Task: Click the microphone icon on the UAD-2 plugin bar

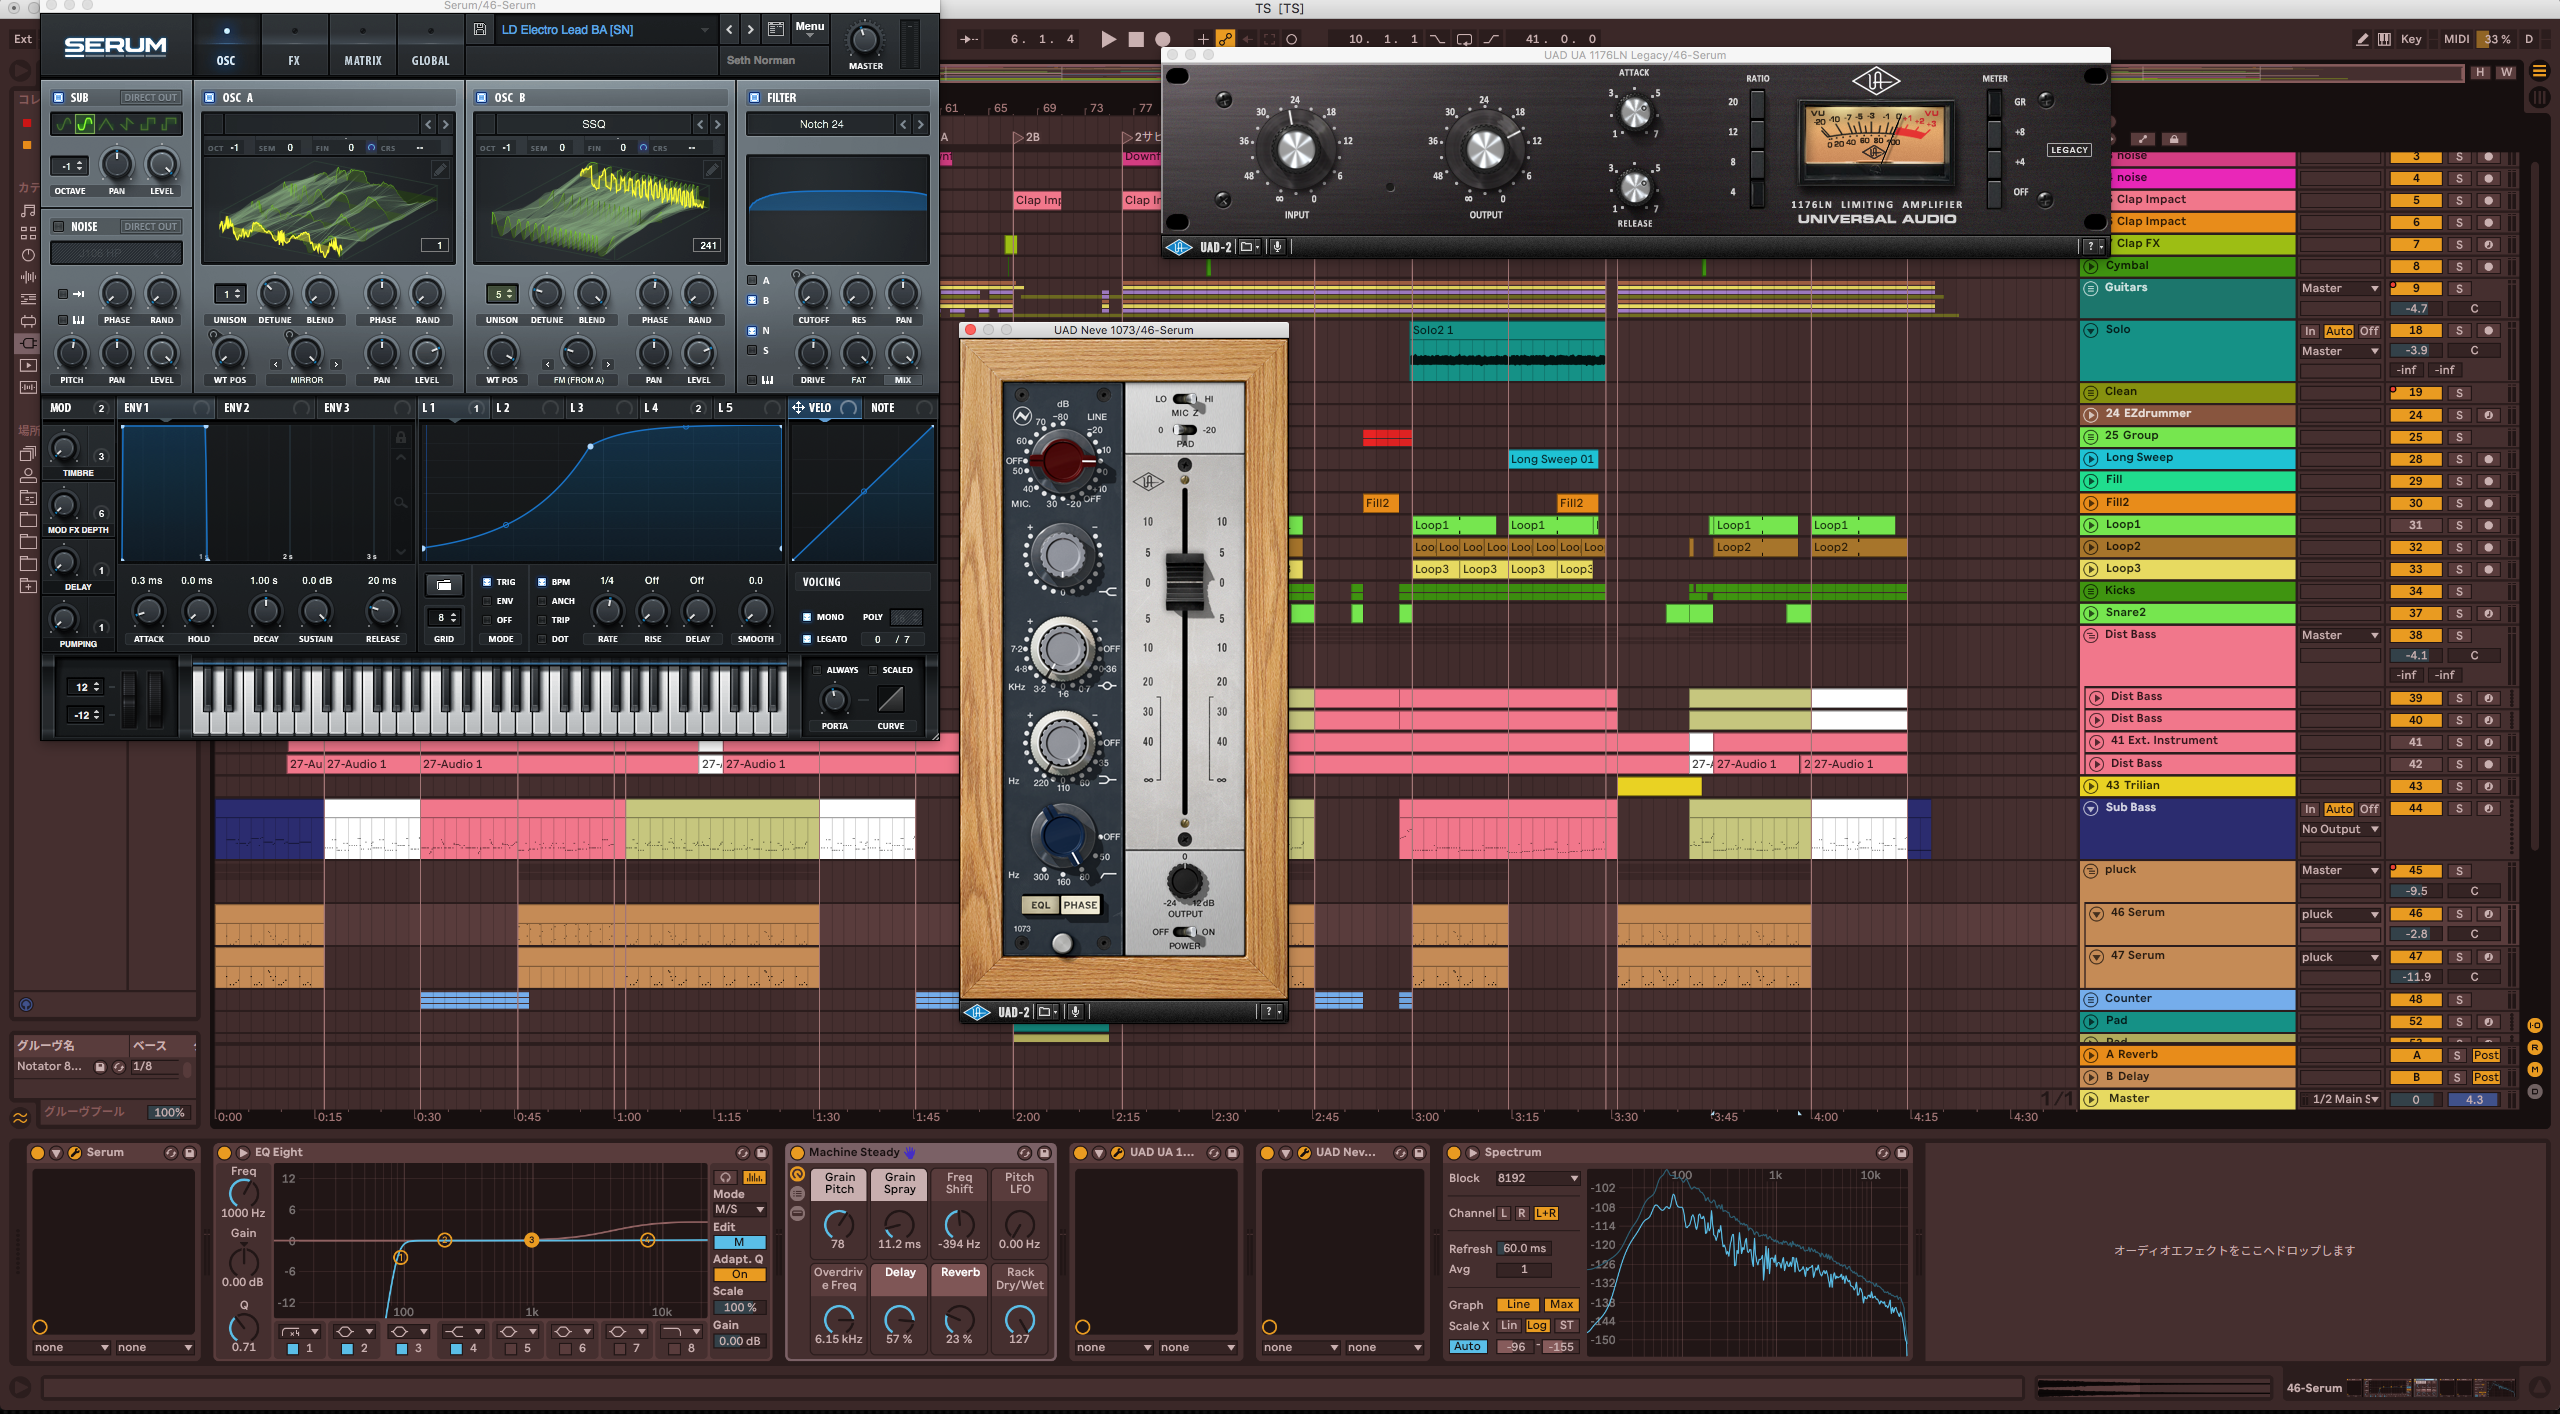Action: (1075, 1011)
